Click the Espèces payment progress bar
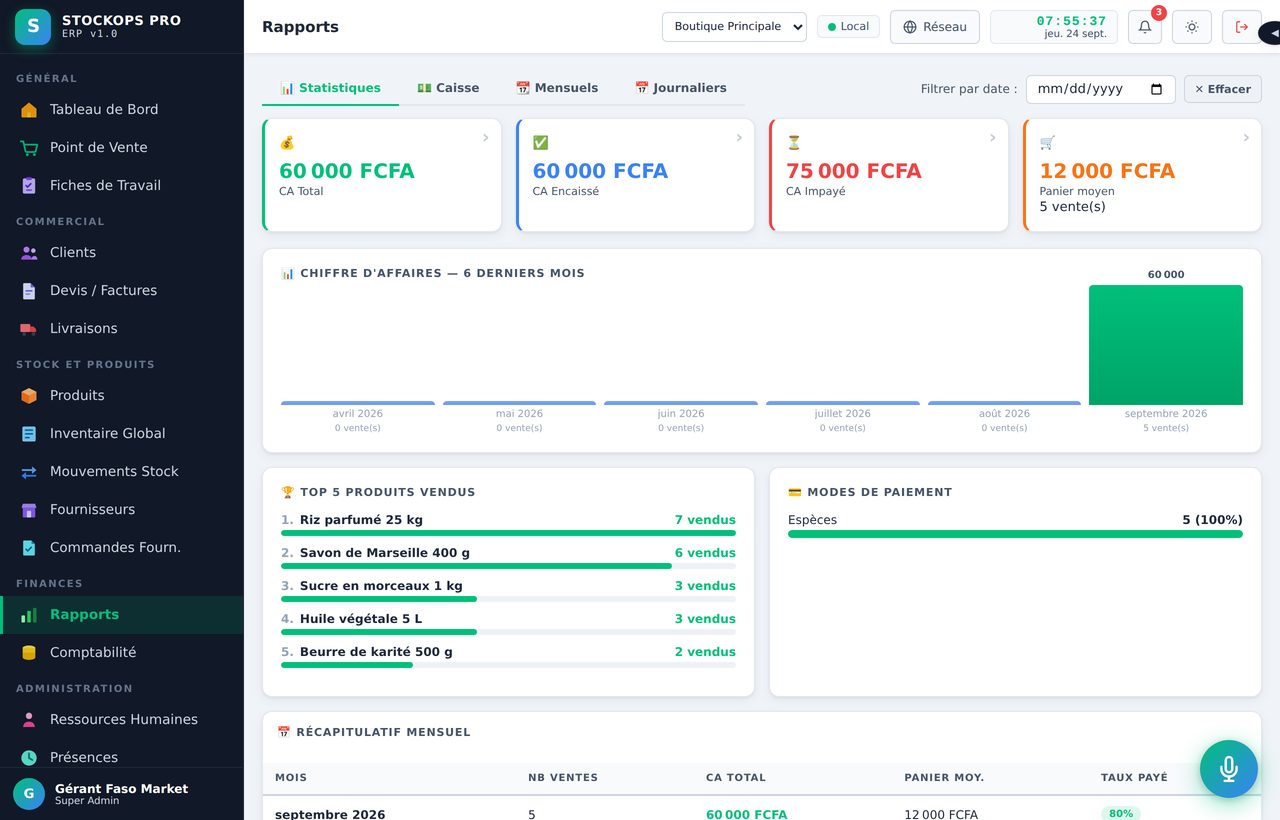Image resolution: width=1280 pixels, height=820 pixels. pyautogui.click(x=1015, y=534)
